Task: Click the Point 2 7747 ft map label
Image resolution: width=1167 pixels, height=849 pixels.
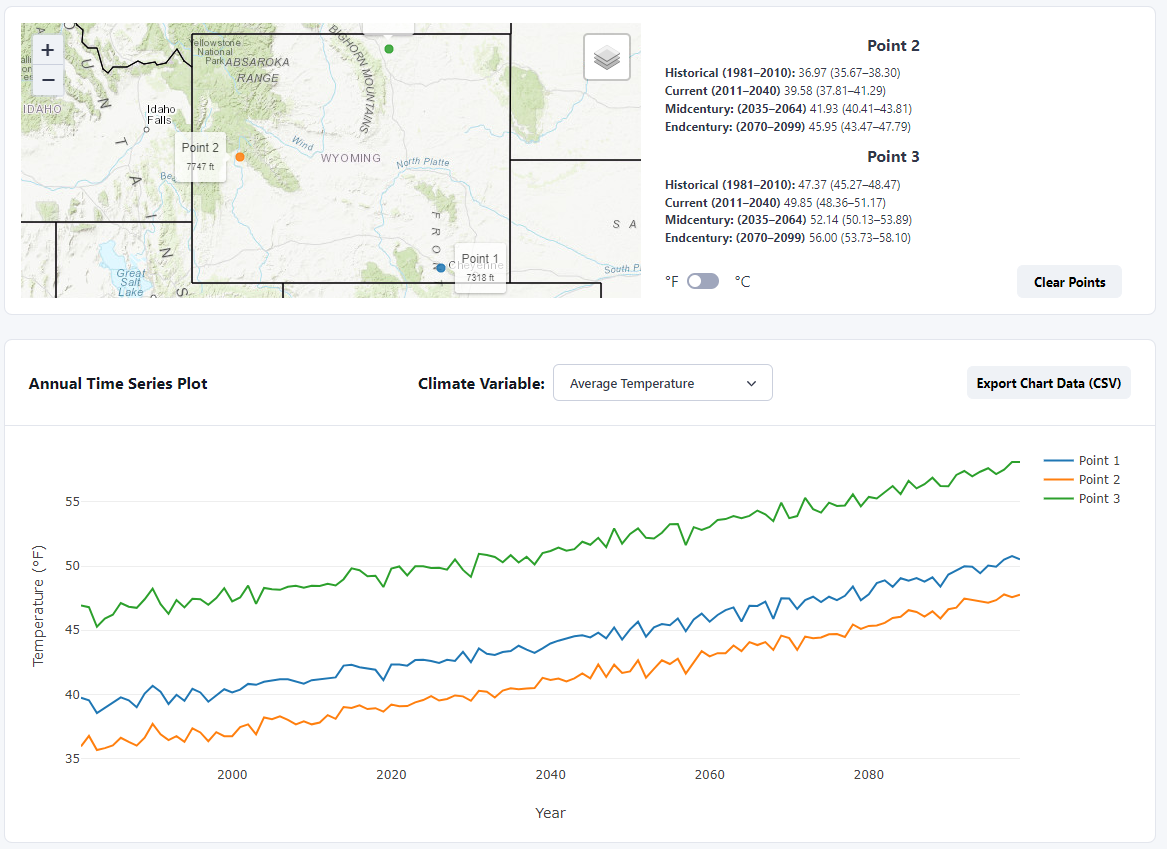Action: coord(200,157)
